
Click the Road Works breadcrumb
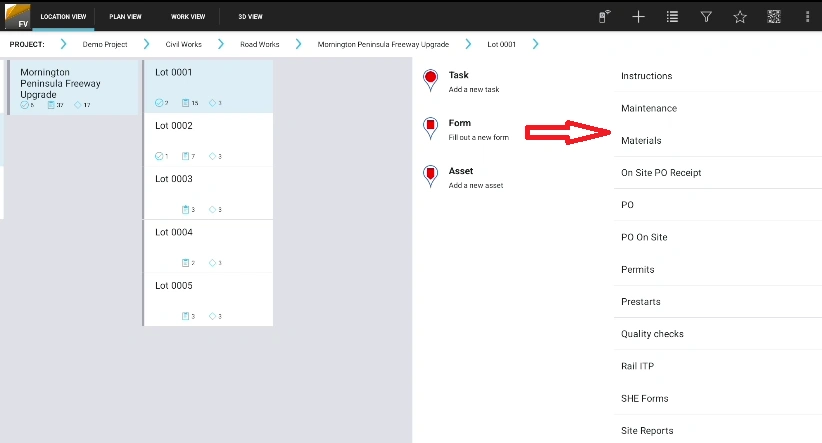(x=258, y=45)
